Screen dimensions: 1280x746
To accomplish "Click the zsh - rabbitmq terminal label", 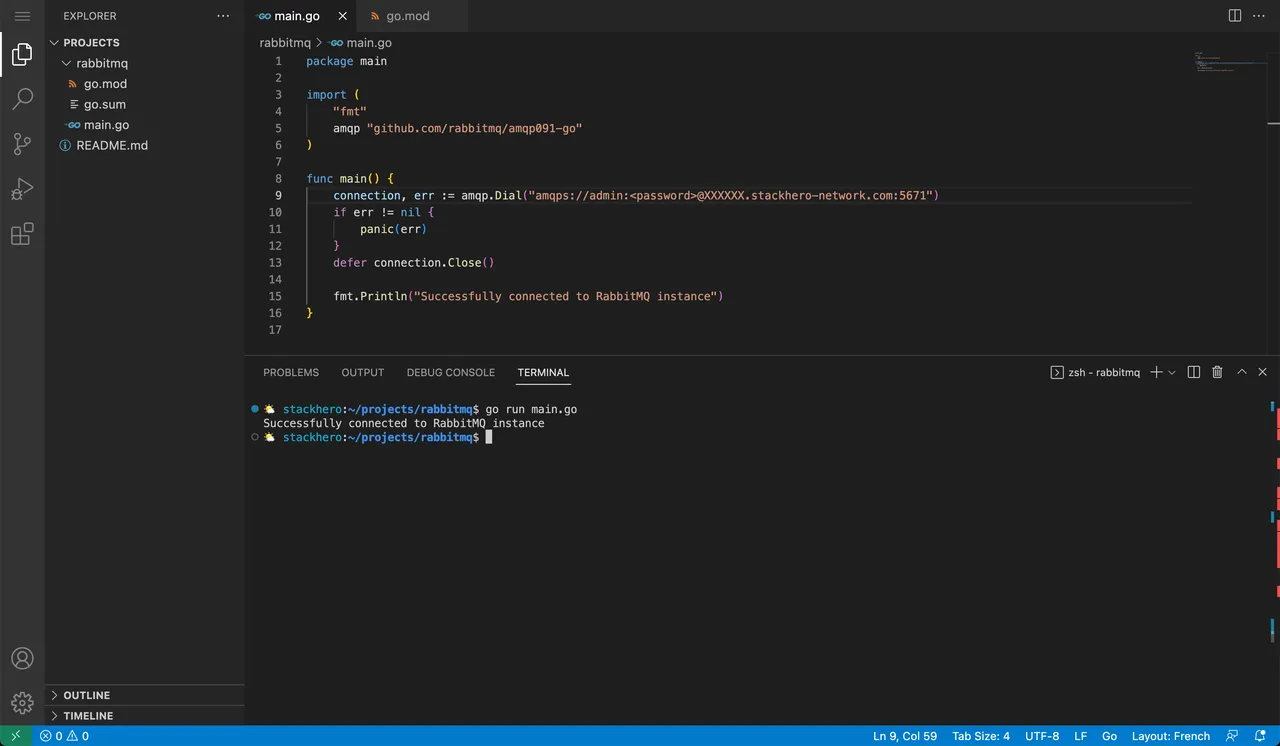I will coord(1095,372).
